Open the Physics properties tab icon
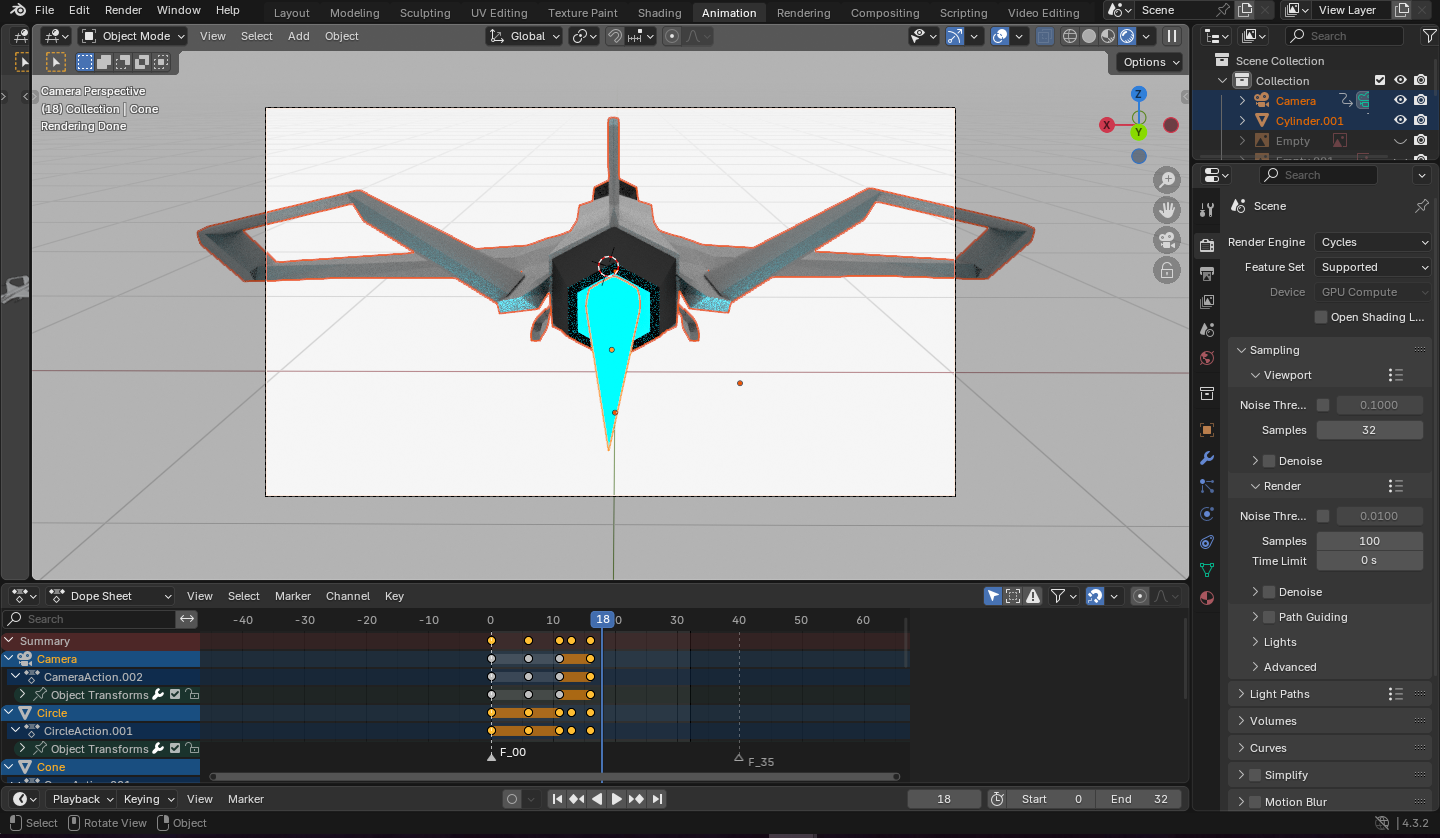Screen dimensions: 1440x838 [x=1207, y=514]
